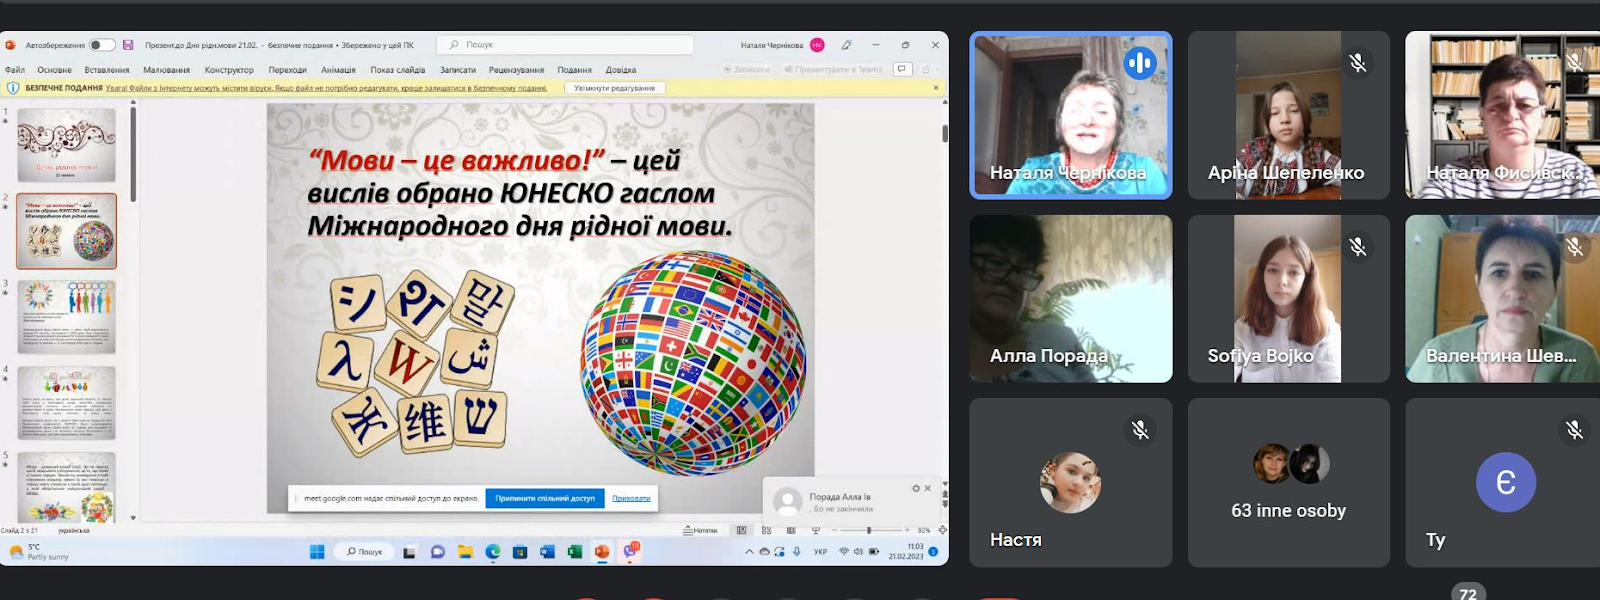Viewport: 1600px width, 600px height.
Task: Select slide 1 thumbnail
Action: pos(67,146)
